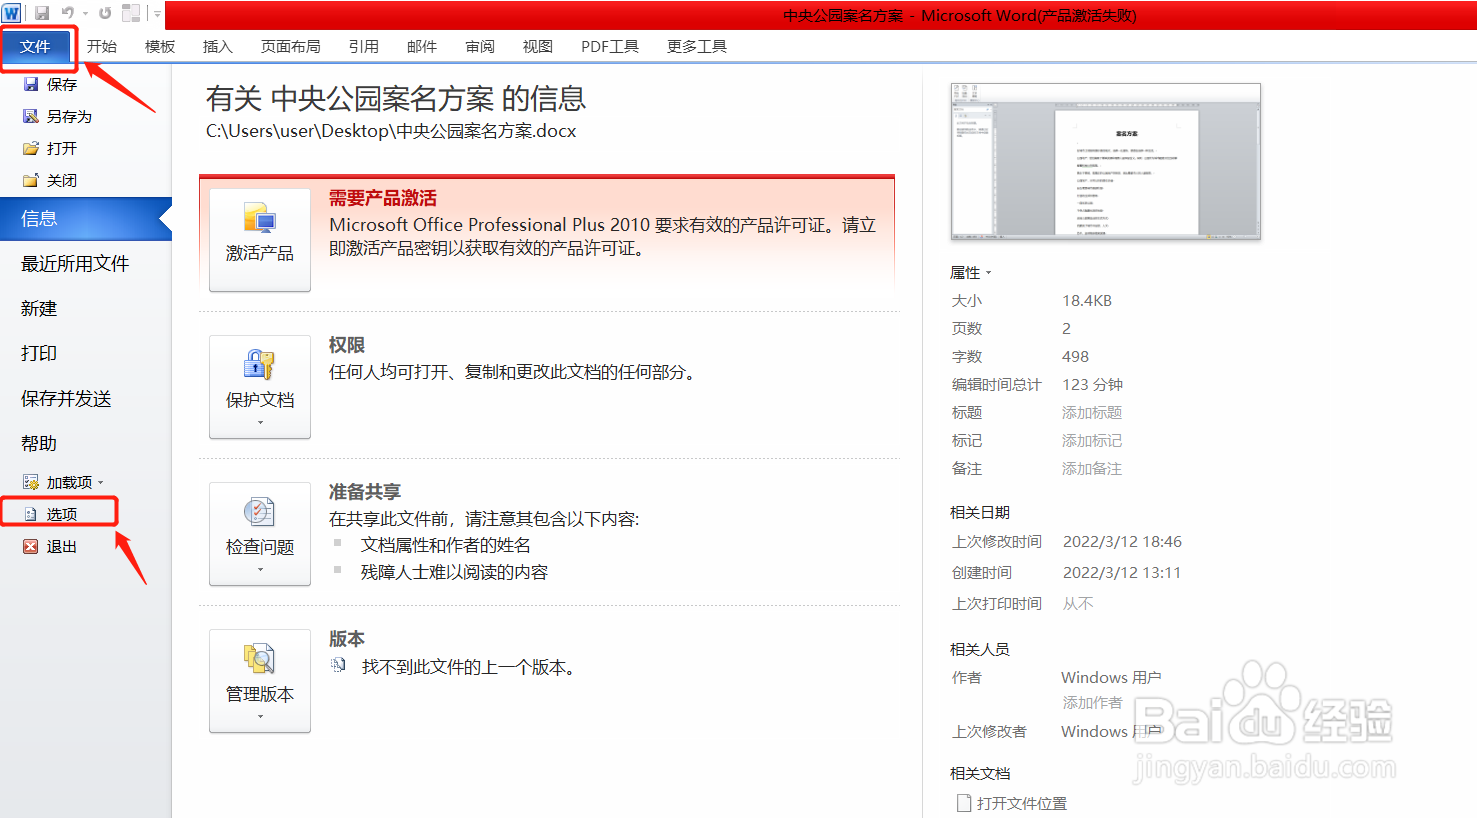This screenshot has width=1477, height=818.
Task: Click the Word application icon in title bar
Action: 11,13
